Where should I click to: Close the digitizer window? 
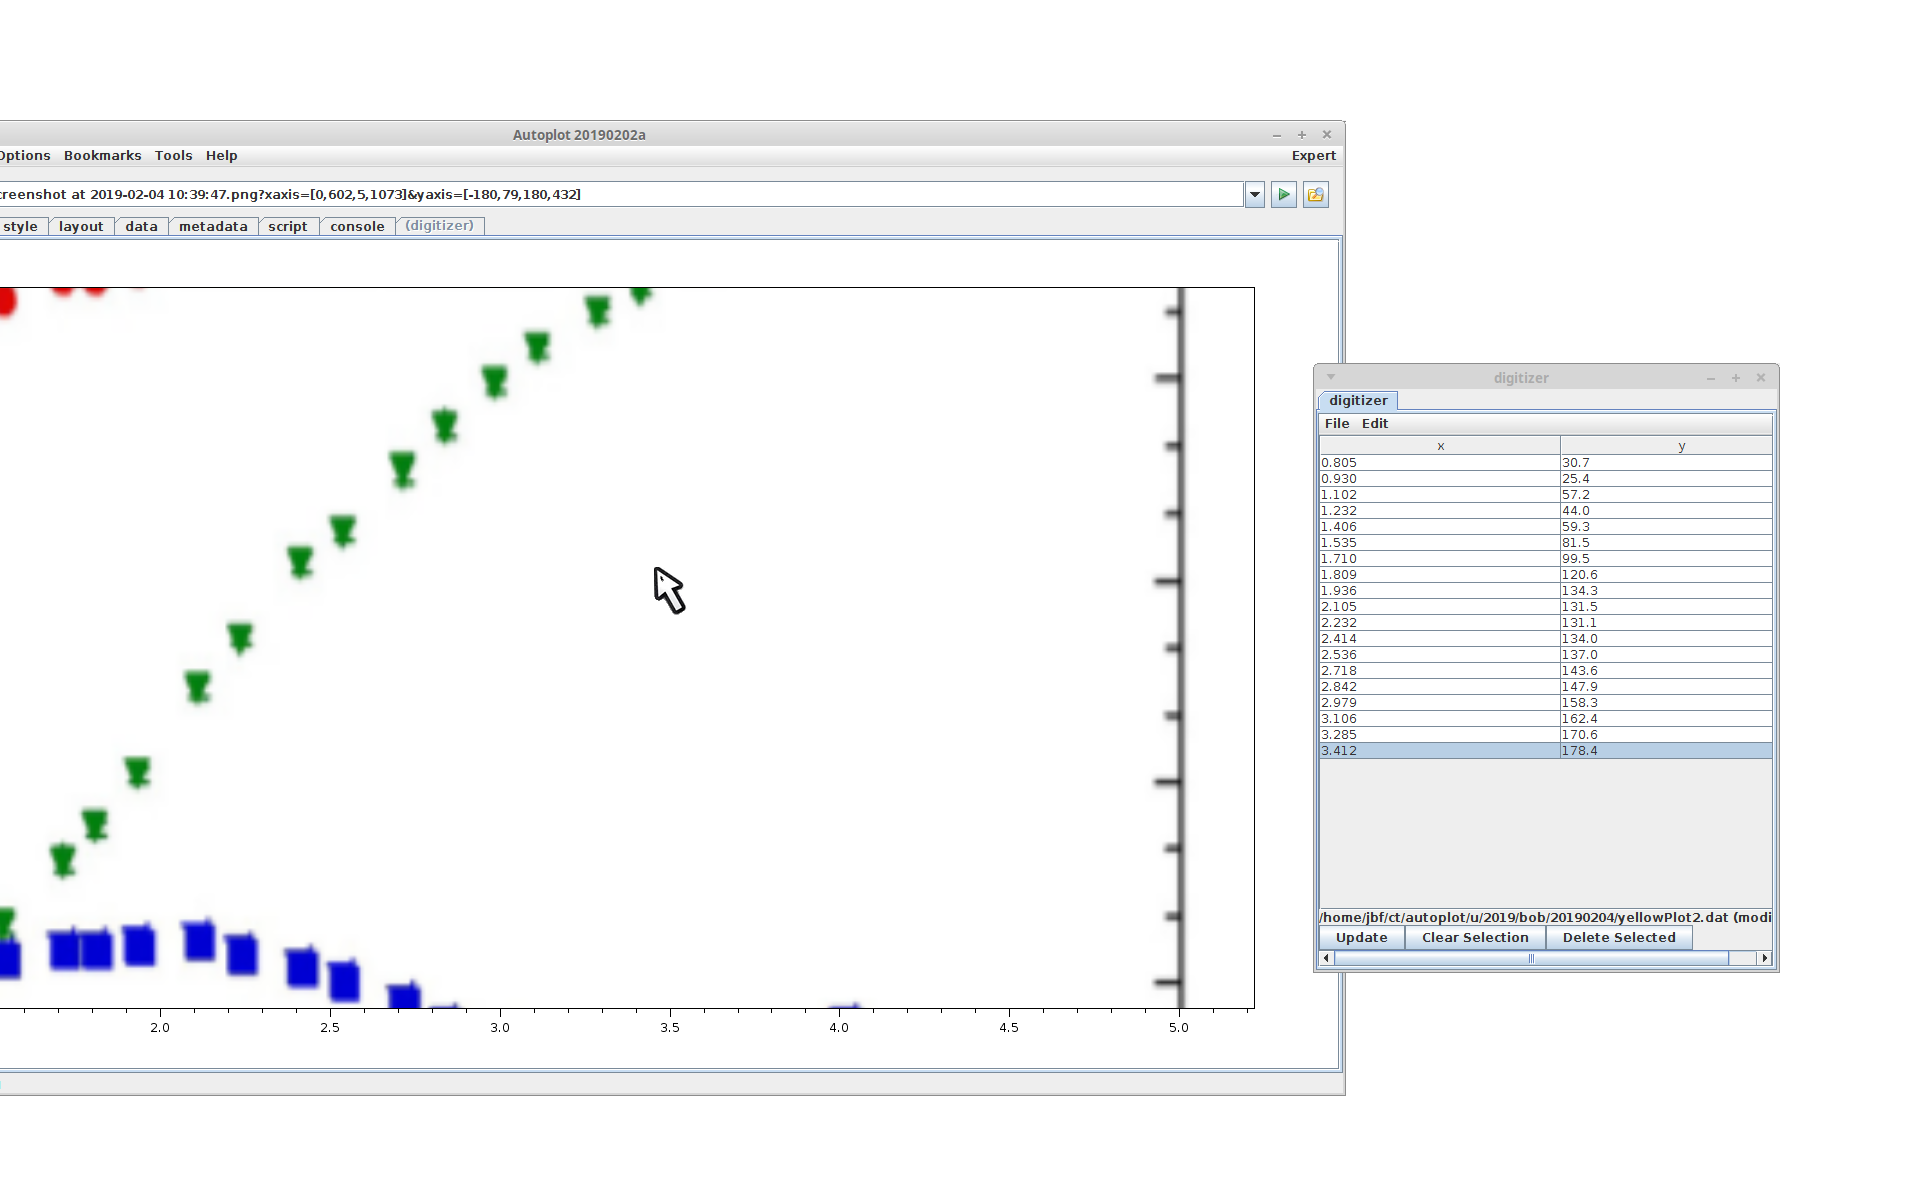[1761, 378]
